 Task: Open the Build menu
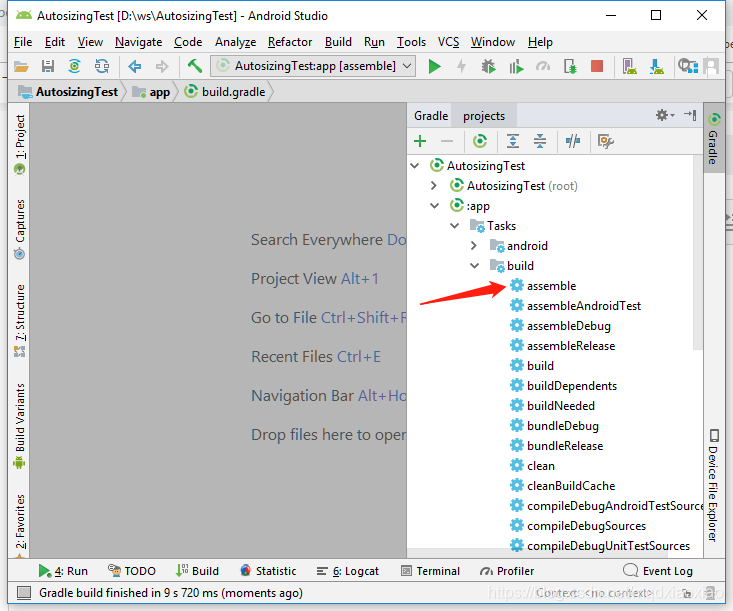pos(338,42)
